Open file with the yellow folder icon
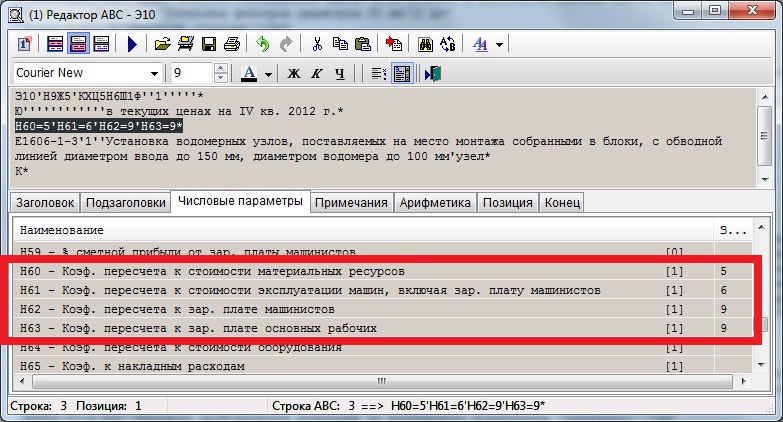This screenshot has height=422, width=783. [162, 44]
